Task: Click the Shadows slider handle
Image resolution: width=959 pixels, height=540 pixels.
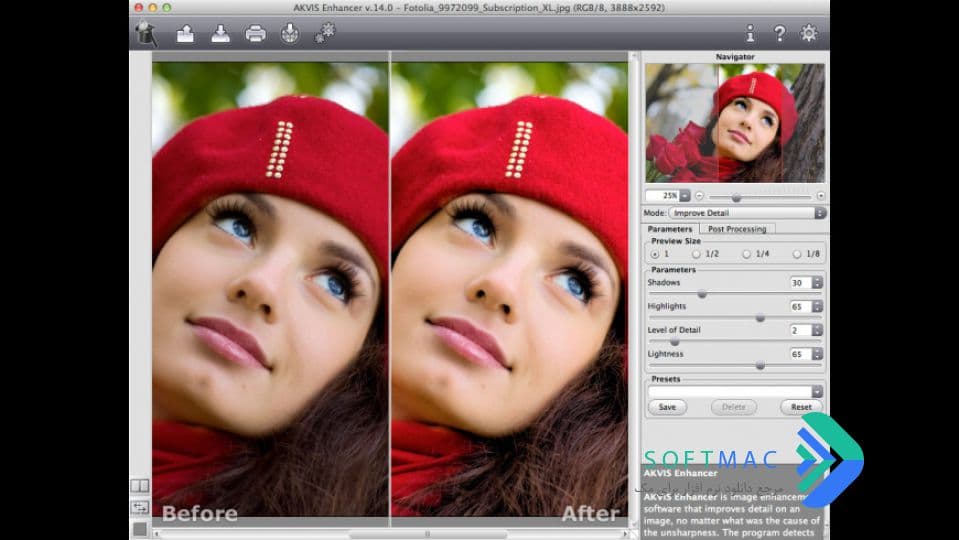Action: [x=702, y=294]
